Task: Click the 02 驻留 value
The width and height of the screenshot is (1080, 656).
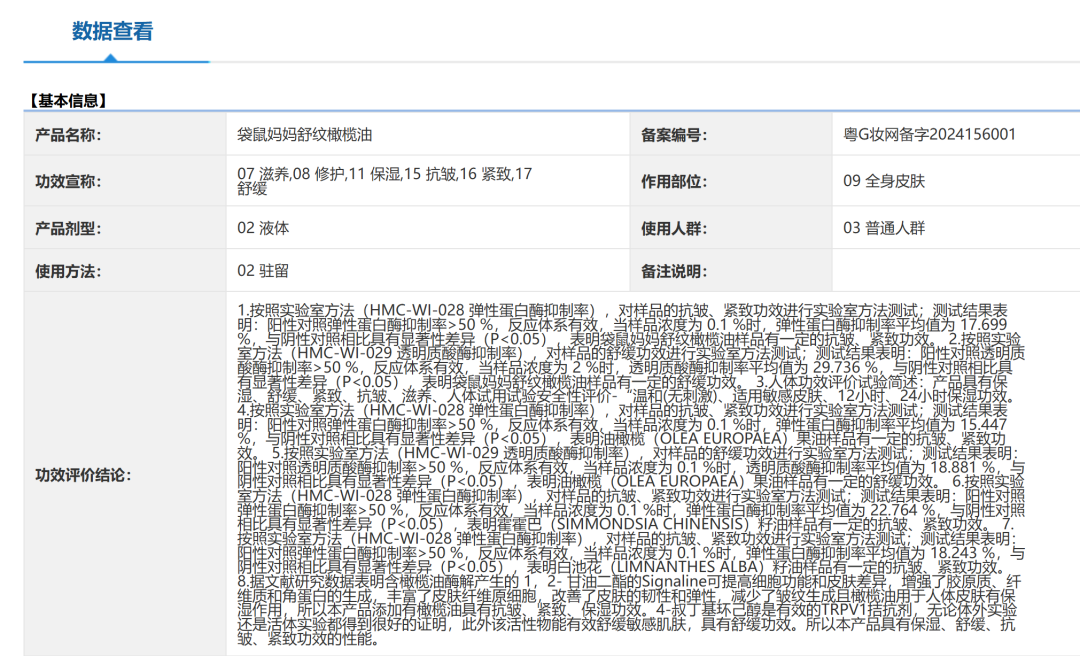Action: pos(263,271)
